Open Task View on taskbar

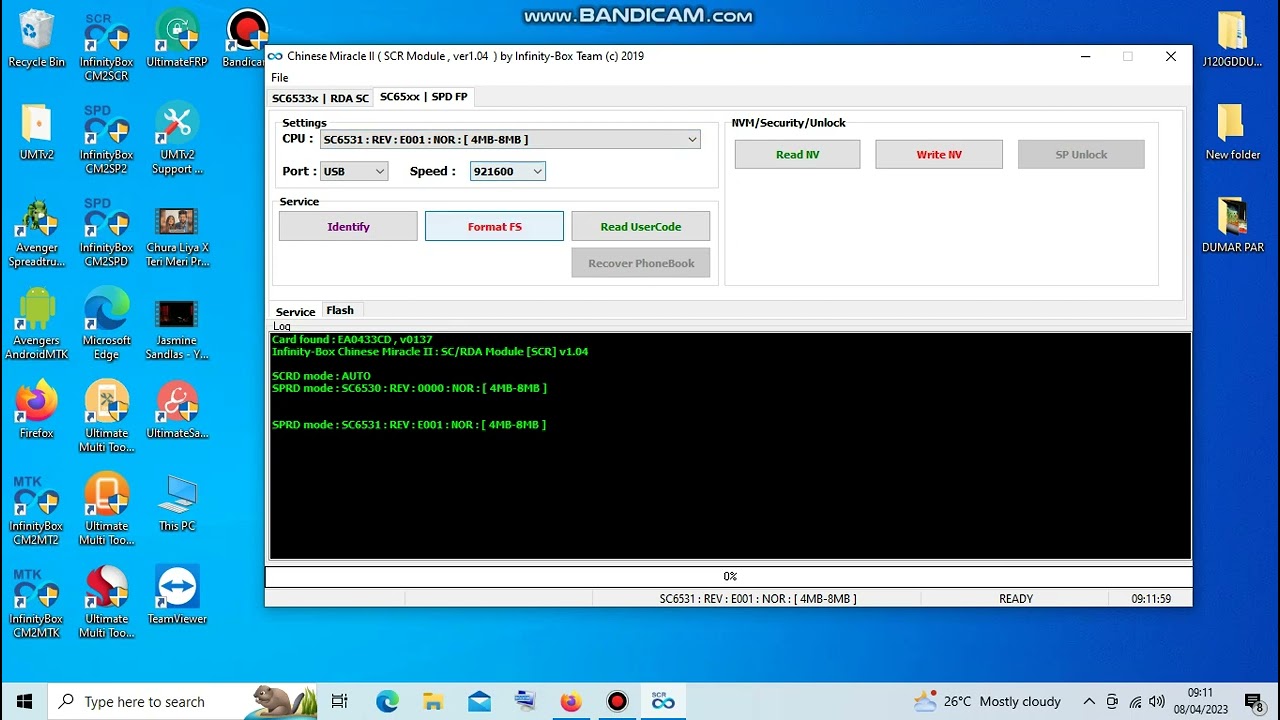tap(339, 701)
